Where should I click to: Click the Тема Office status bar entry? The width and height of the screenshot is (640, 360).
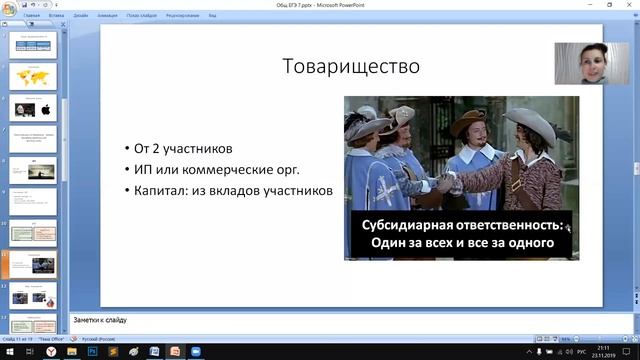(x=51, y=339)
